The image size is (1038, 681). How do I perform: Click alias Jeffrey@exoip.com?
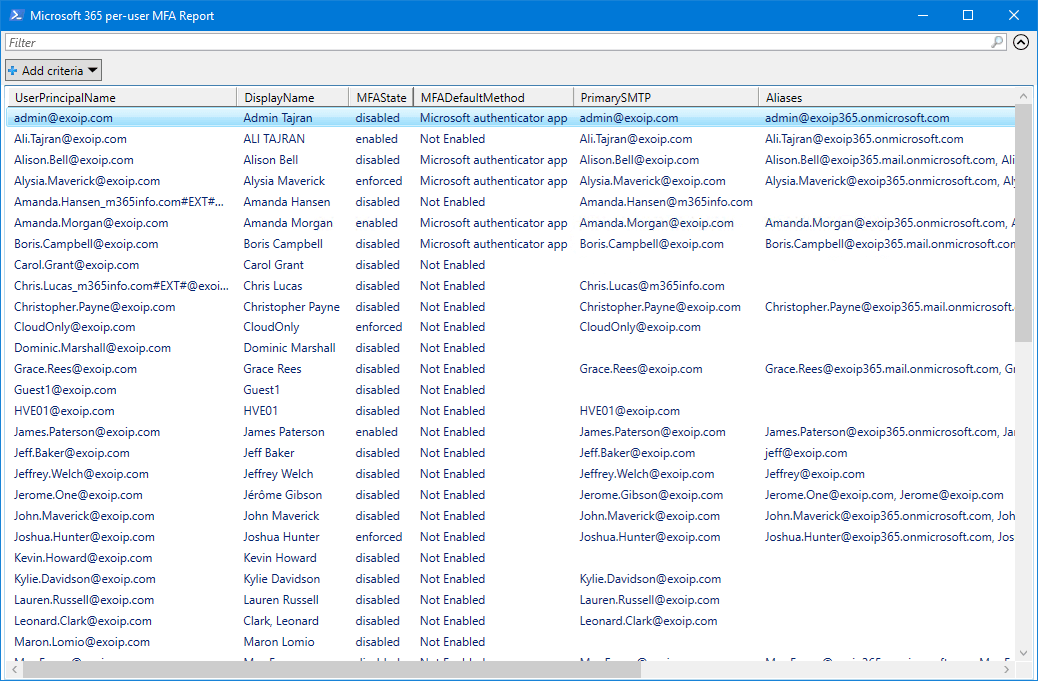[x=814, y=474]
